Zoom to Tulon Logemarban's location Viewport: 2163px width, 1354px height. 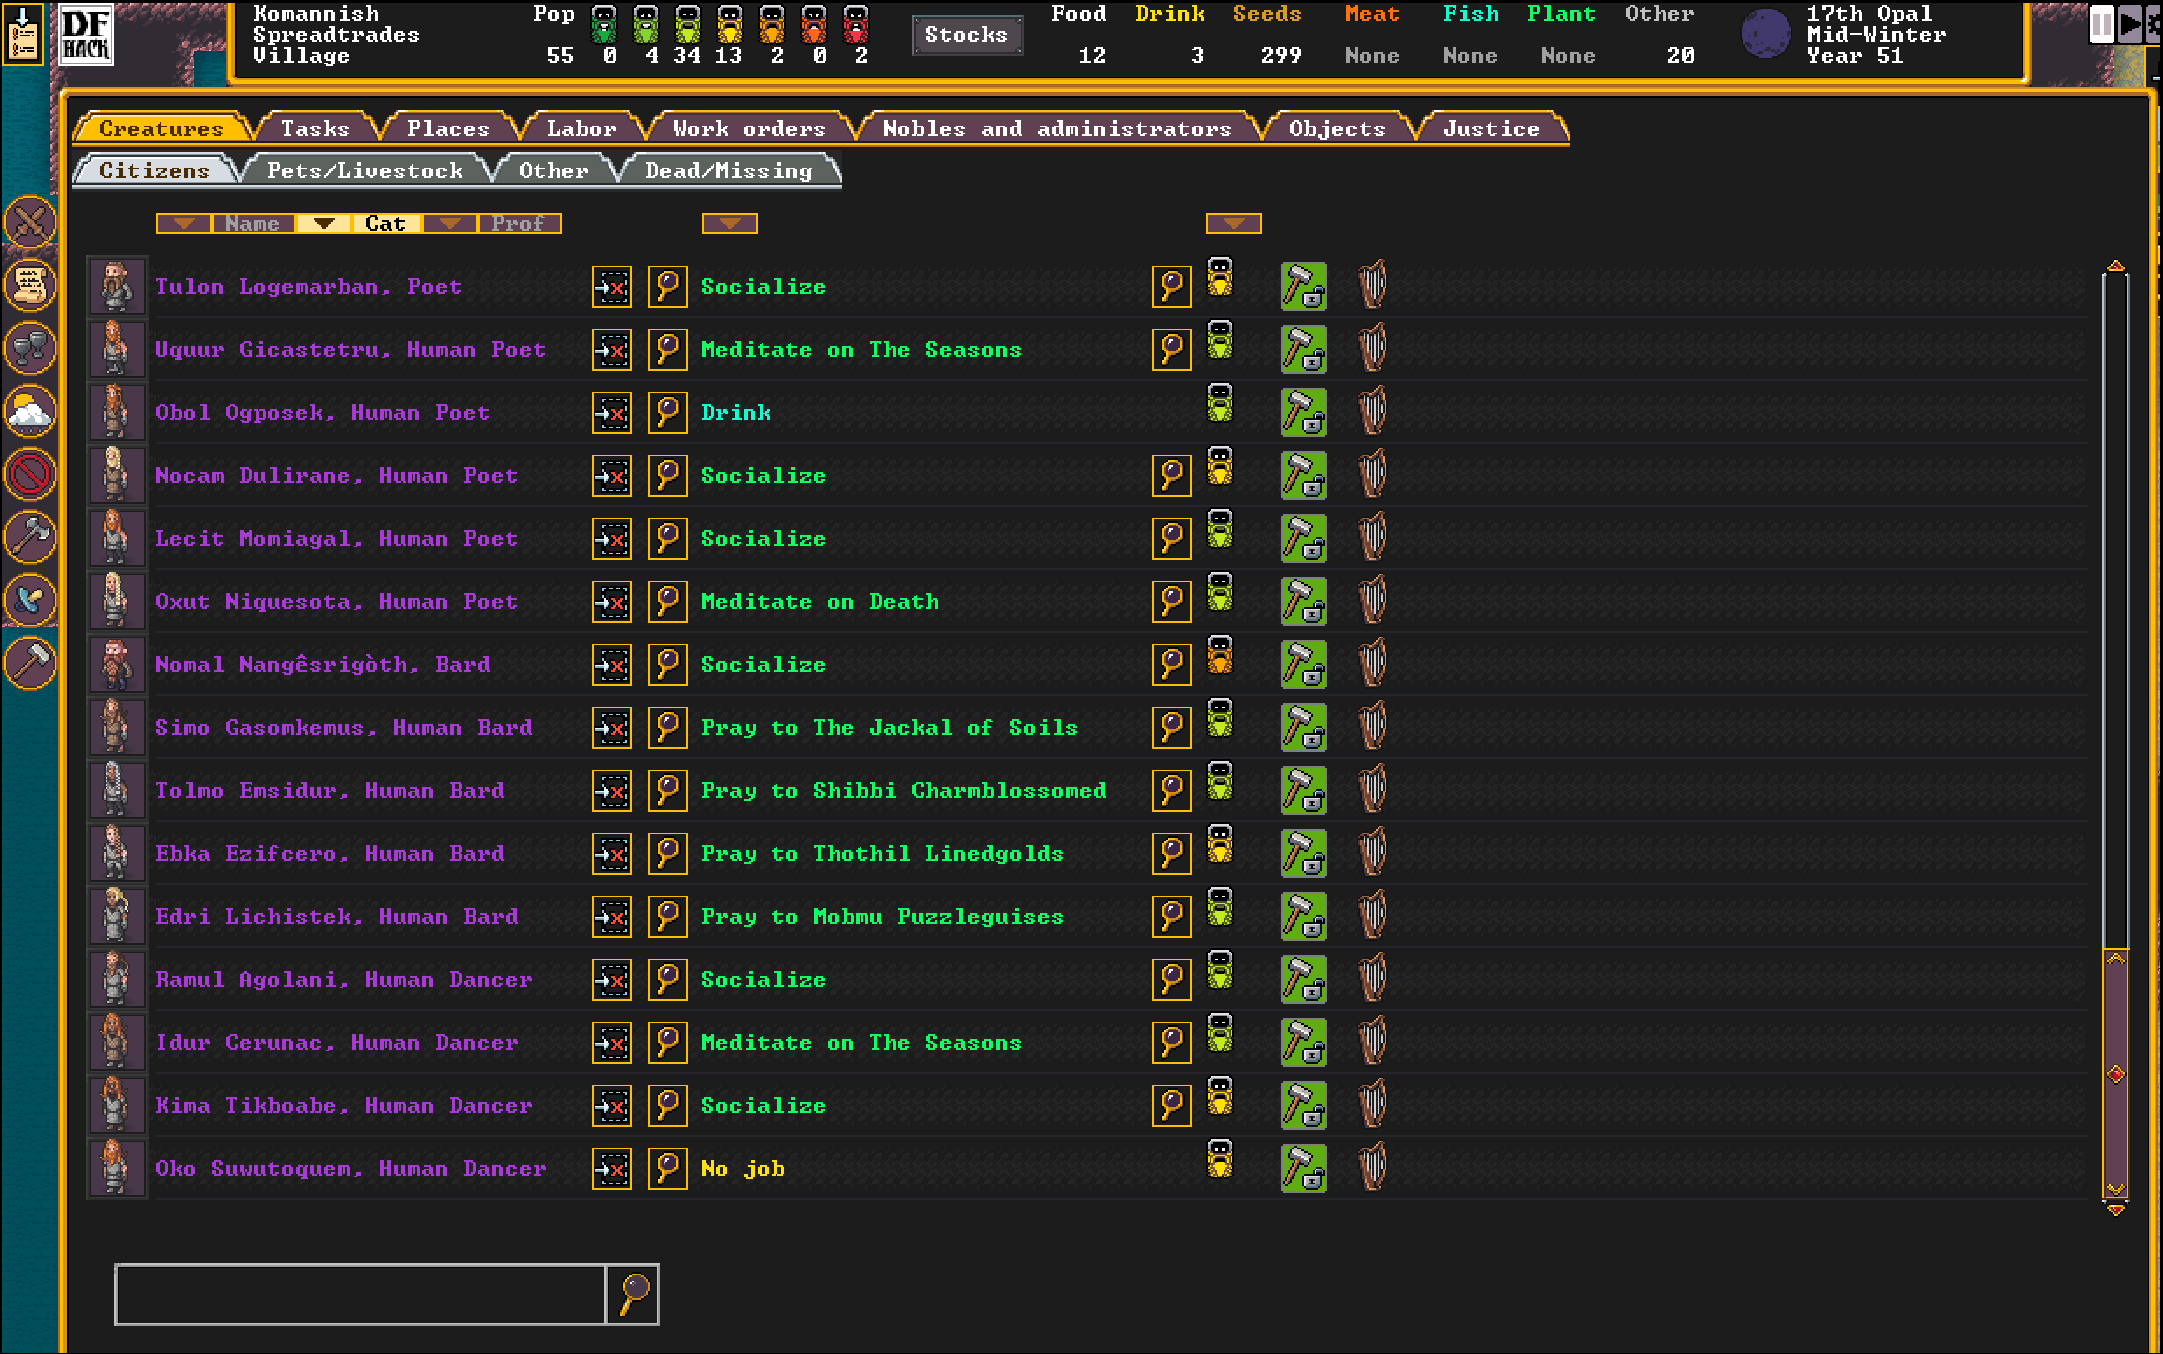667,287
